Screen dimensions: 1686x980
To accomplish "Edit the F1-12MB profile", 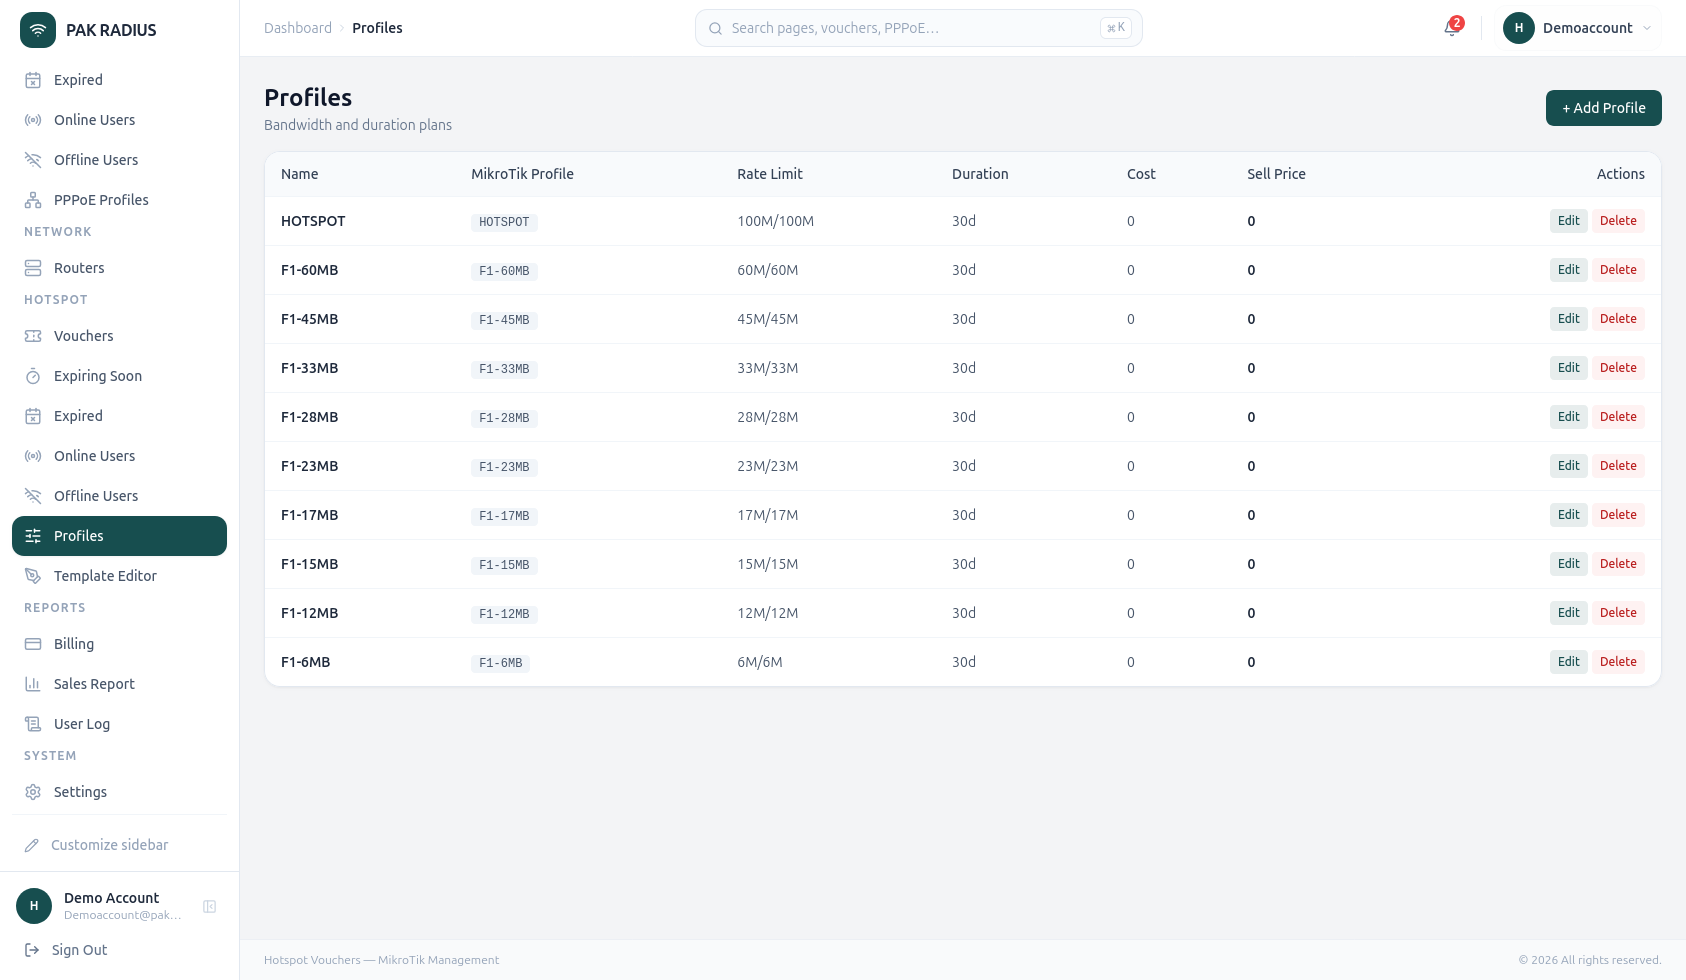I will click(1569, 613).
